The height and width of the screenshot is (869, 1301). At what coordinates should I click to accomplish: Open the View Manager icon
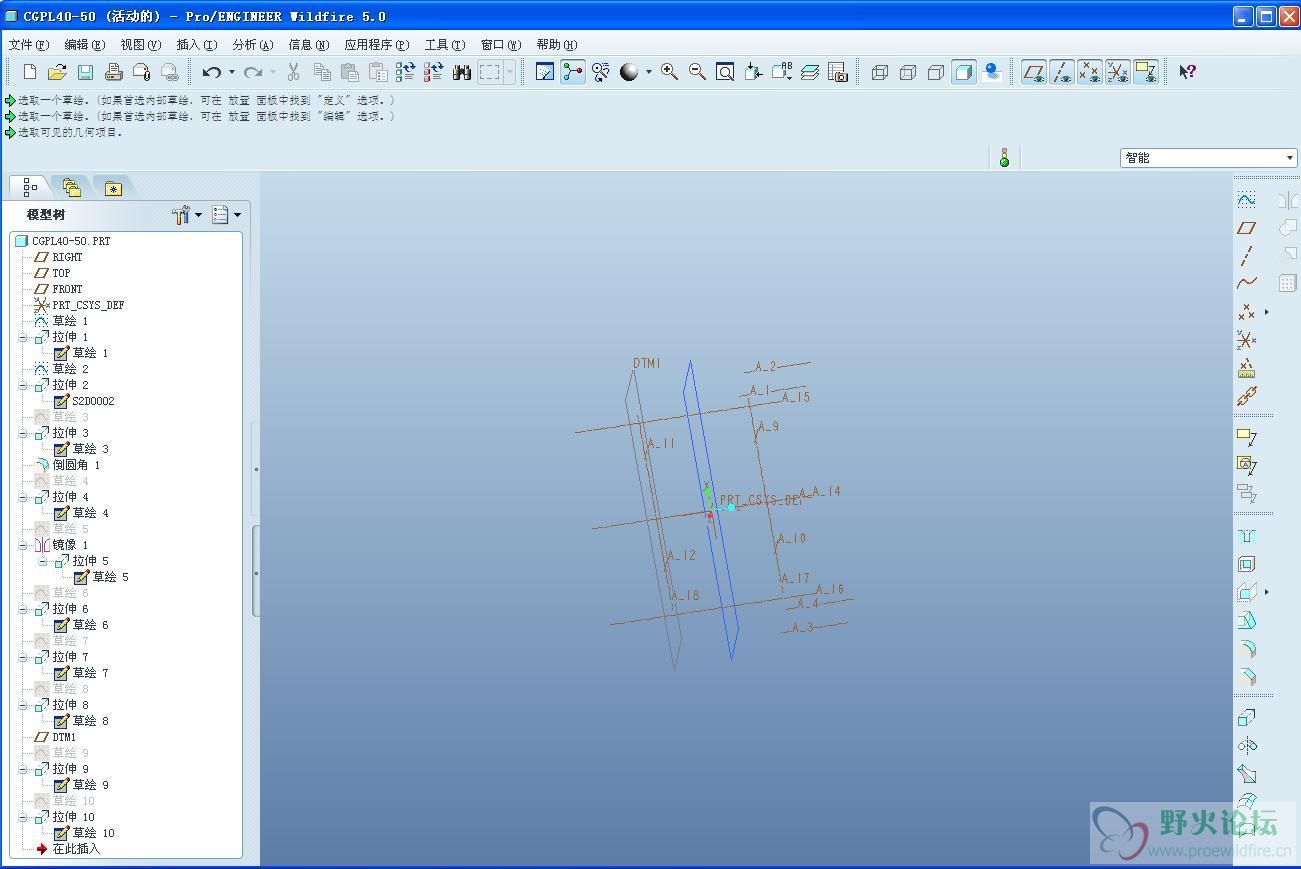[838, 72]
